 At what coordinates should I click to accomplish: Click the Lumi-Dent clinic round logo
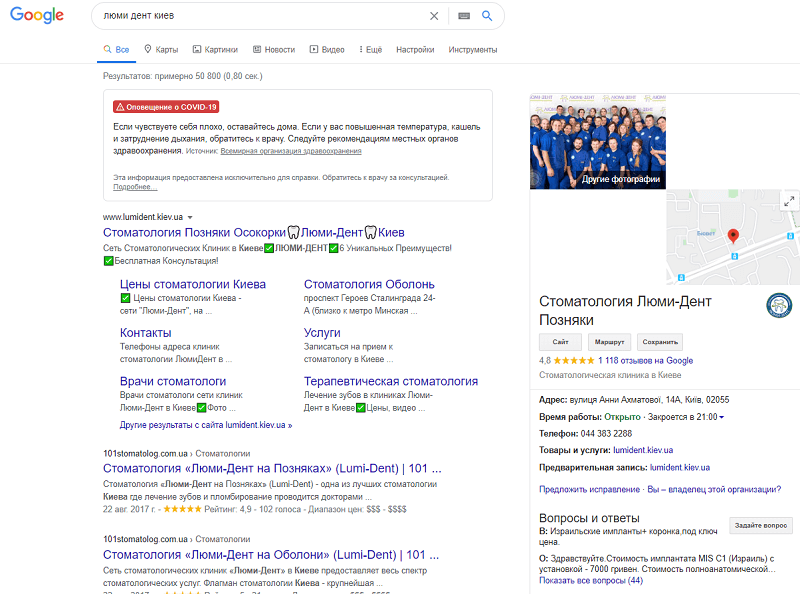coord(779,306)
